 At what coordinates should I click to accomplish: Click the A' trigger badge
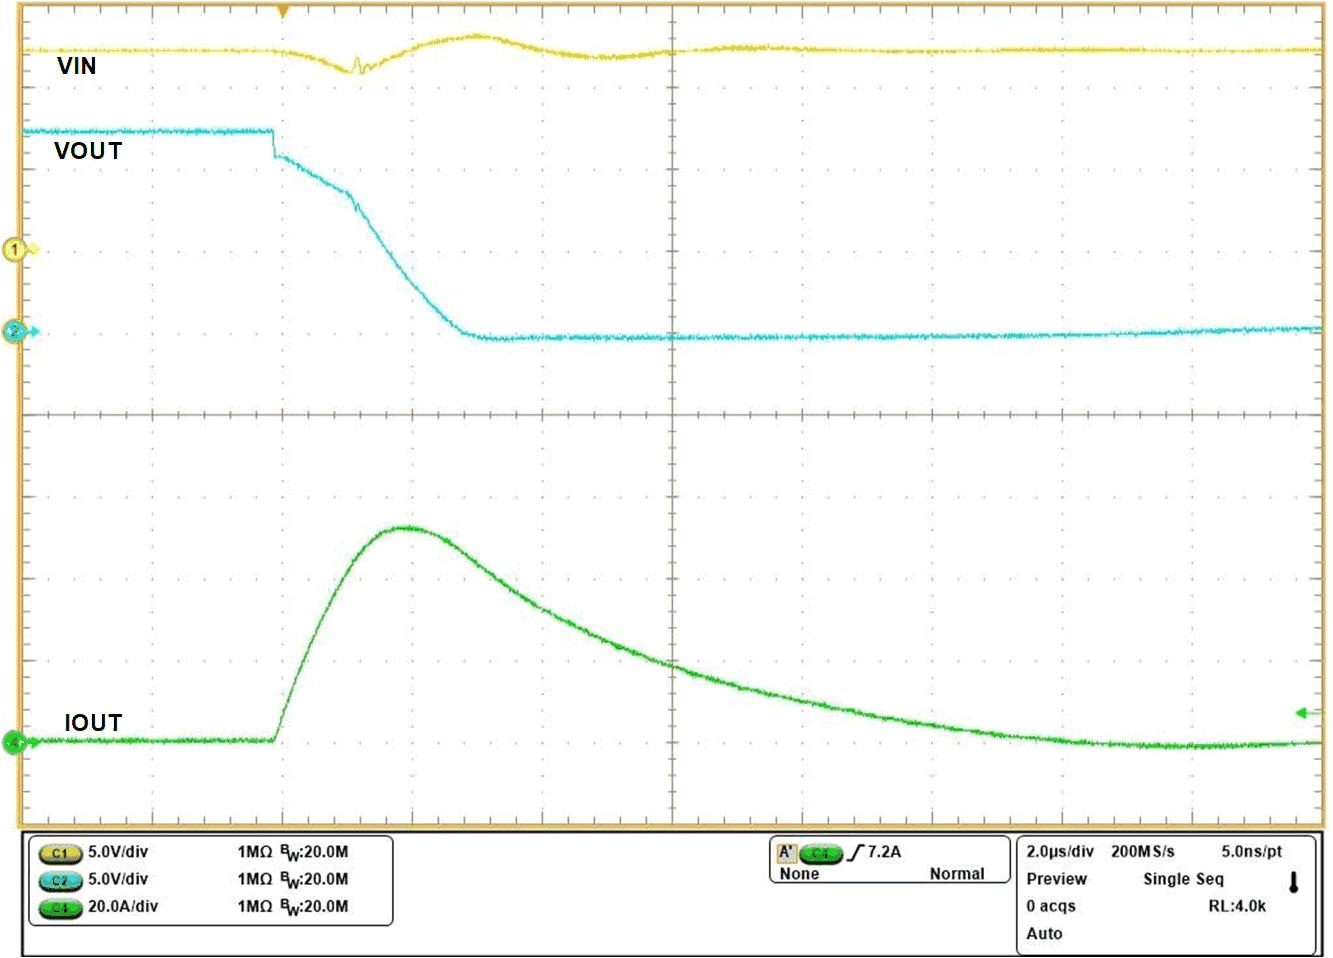click(x=789, y=852)
